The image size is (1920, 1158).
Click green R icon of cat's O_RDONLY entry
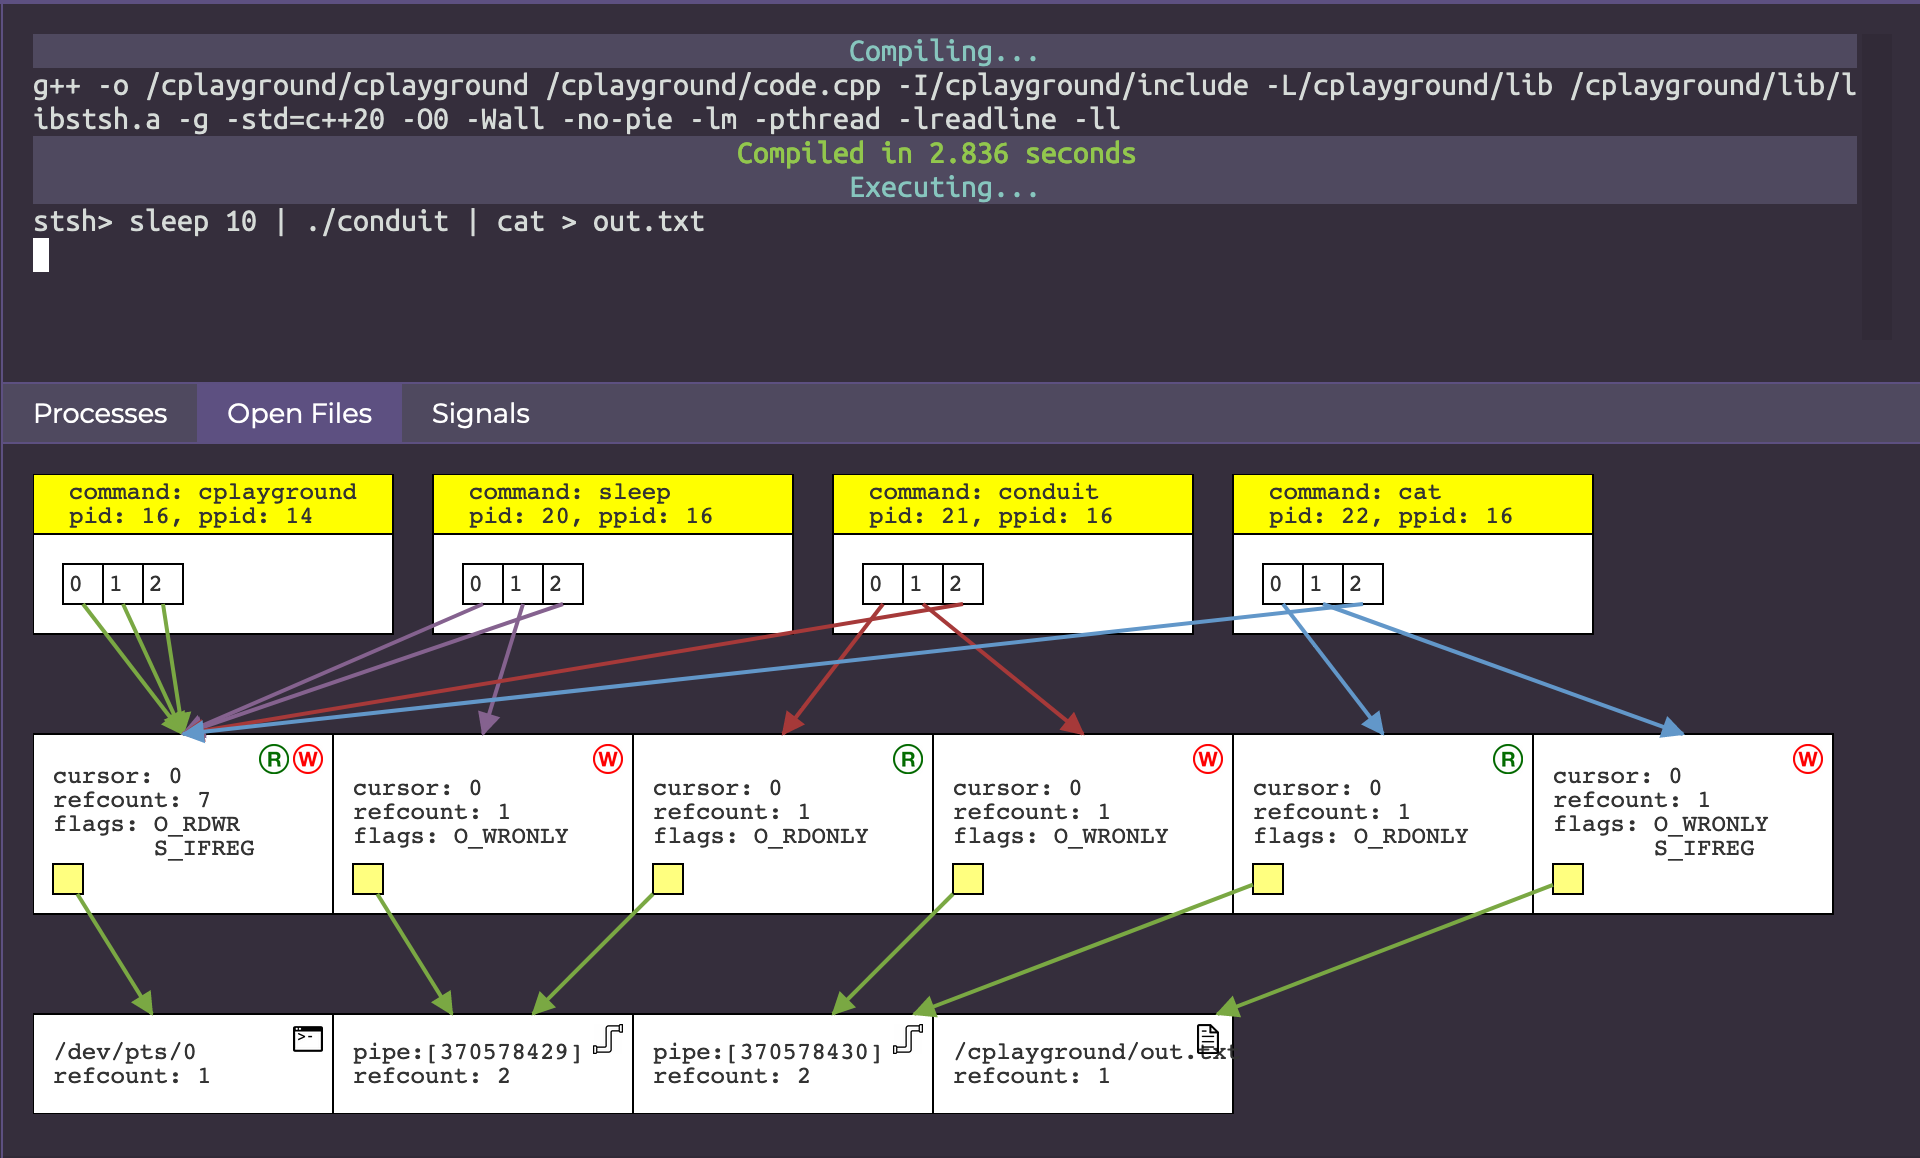pyautogui.click(x=1507, y=759)
